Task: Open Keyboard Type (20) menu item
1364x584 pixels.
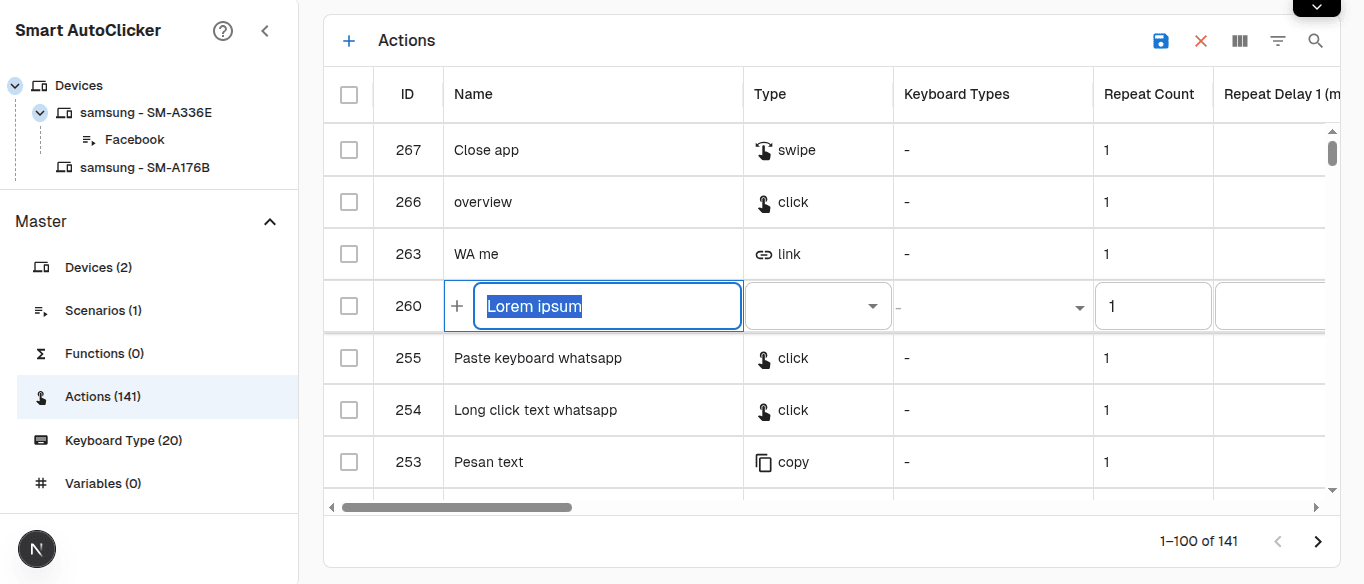Action: (123, 440)
